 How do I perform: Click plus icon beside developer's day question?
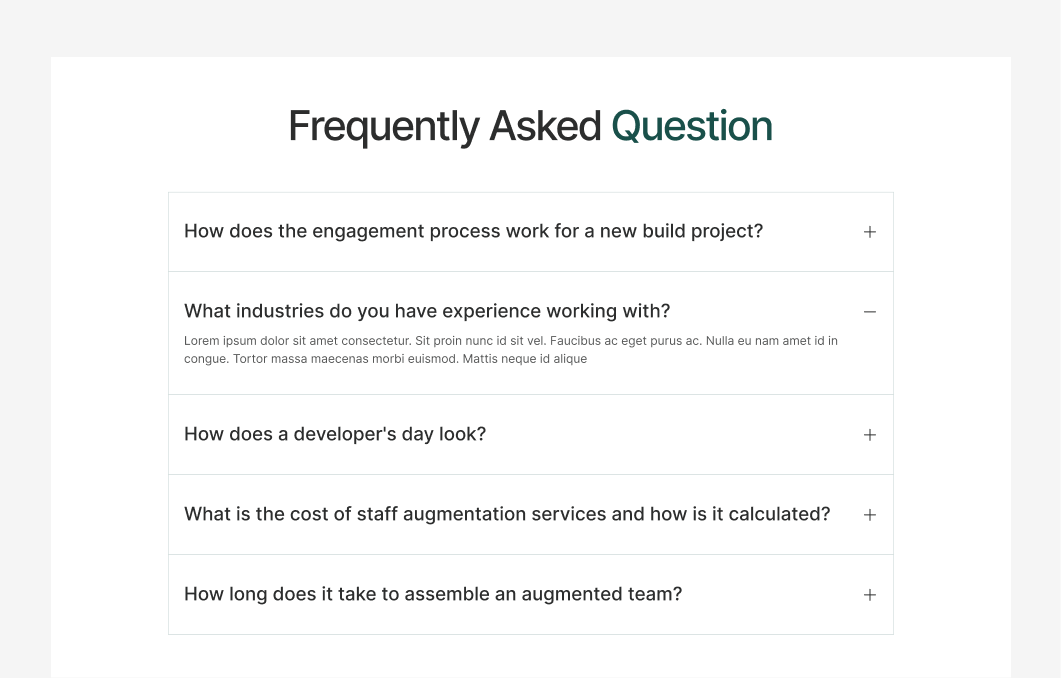click(870, 435)
